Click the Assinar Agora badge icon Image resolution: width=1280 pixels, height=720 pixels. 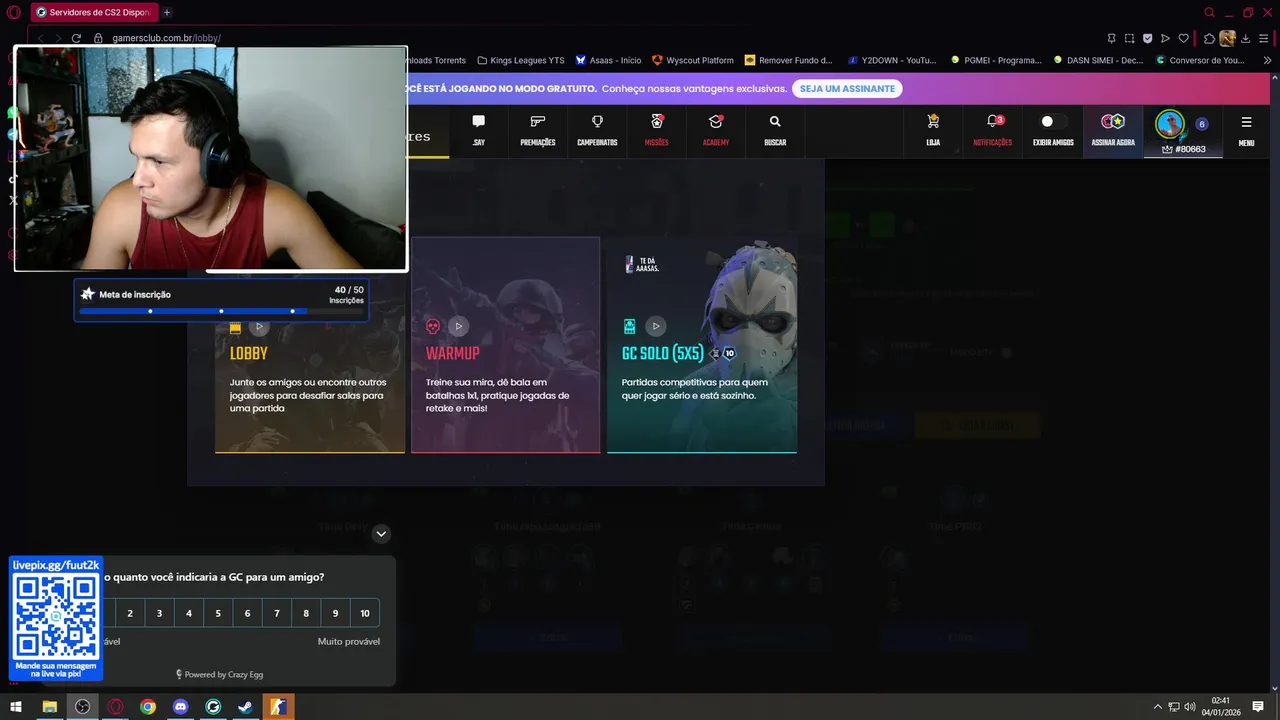click(1113, 121)
